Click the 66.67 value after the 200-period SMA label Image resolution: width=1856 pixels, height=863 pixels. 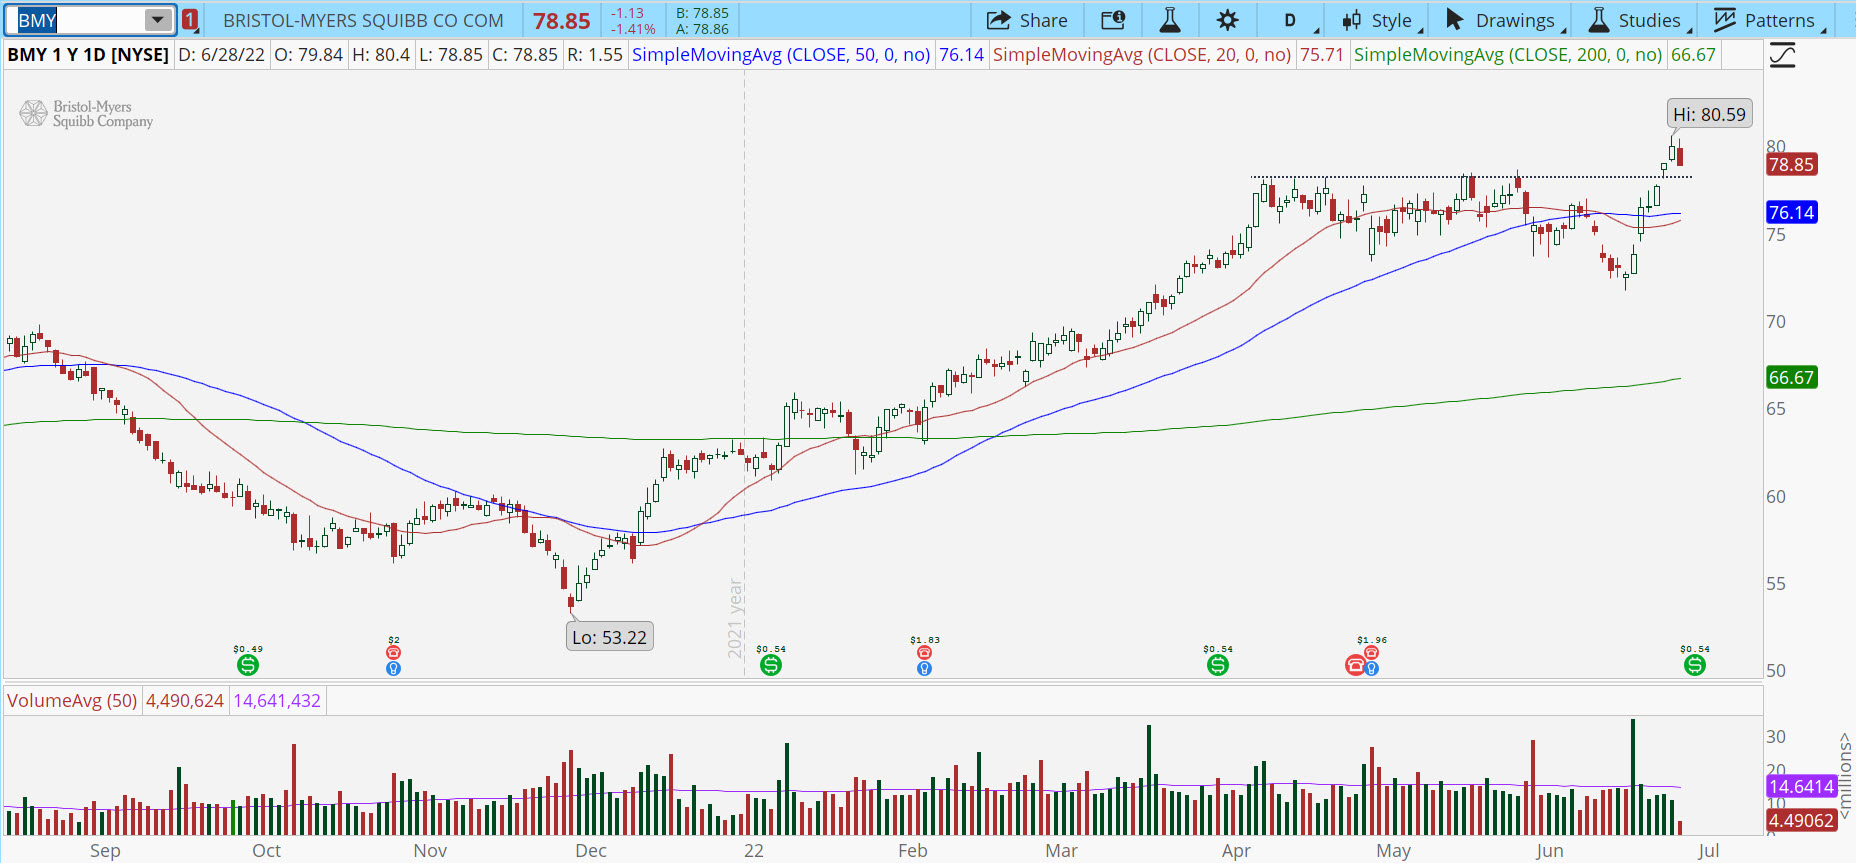pos(1693,54)
